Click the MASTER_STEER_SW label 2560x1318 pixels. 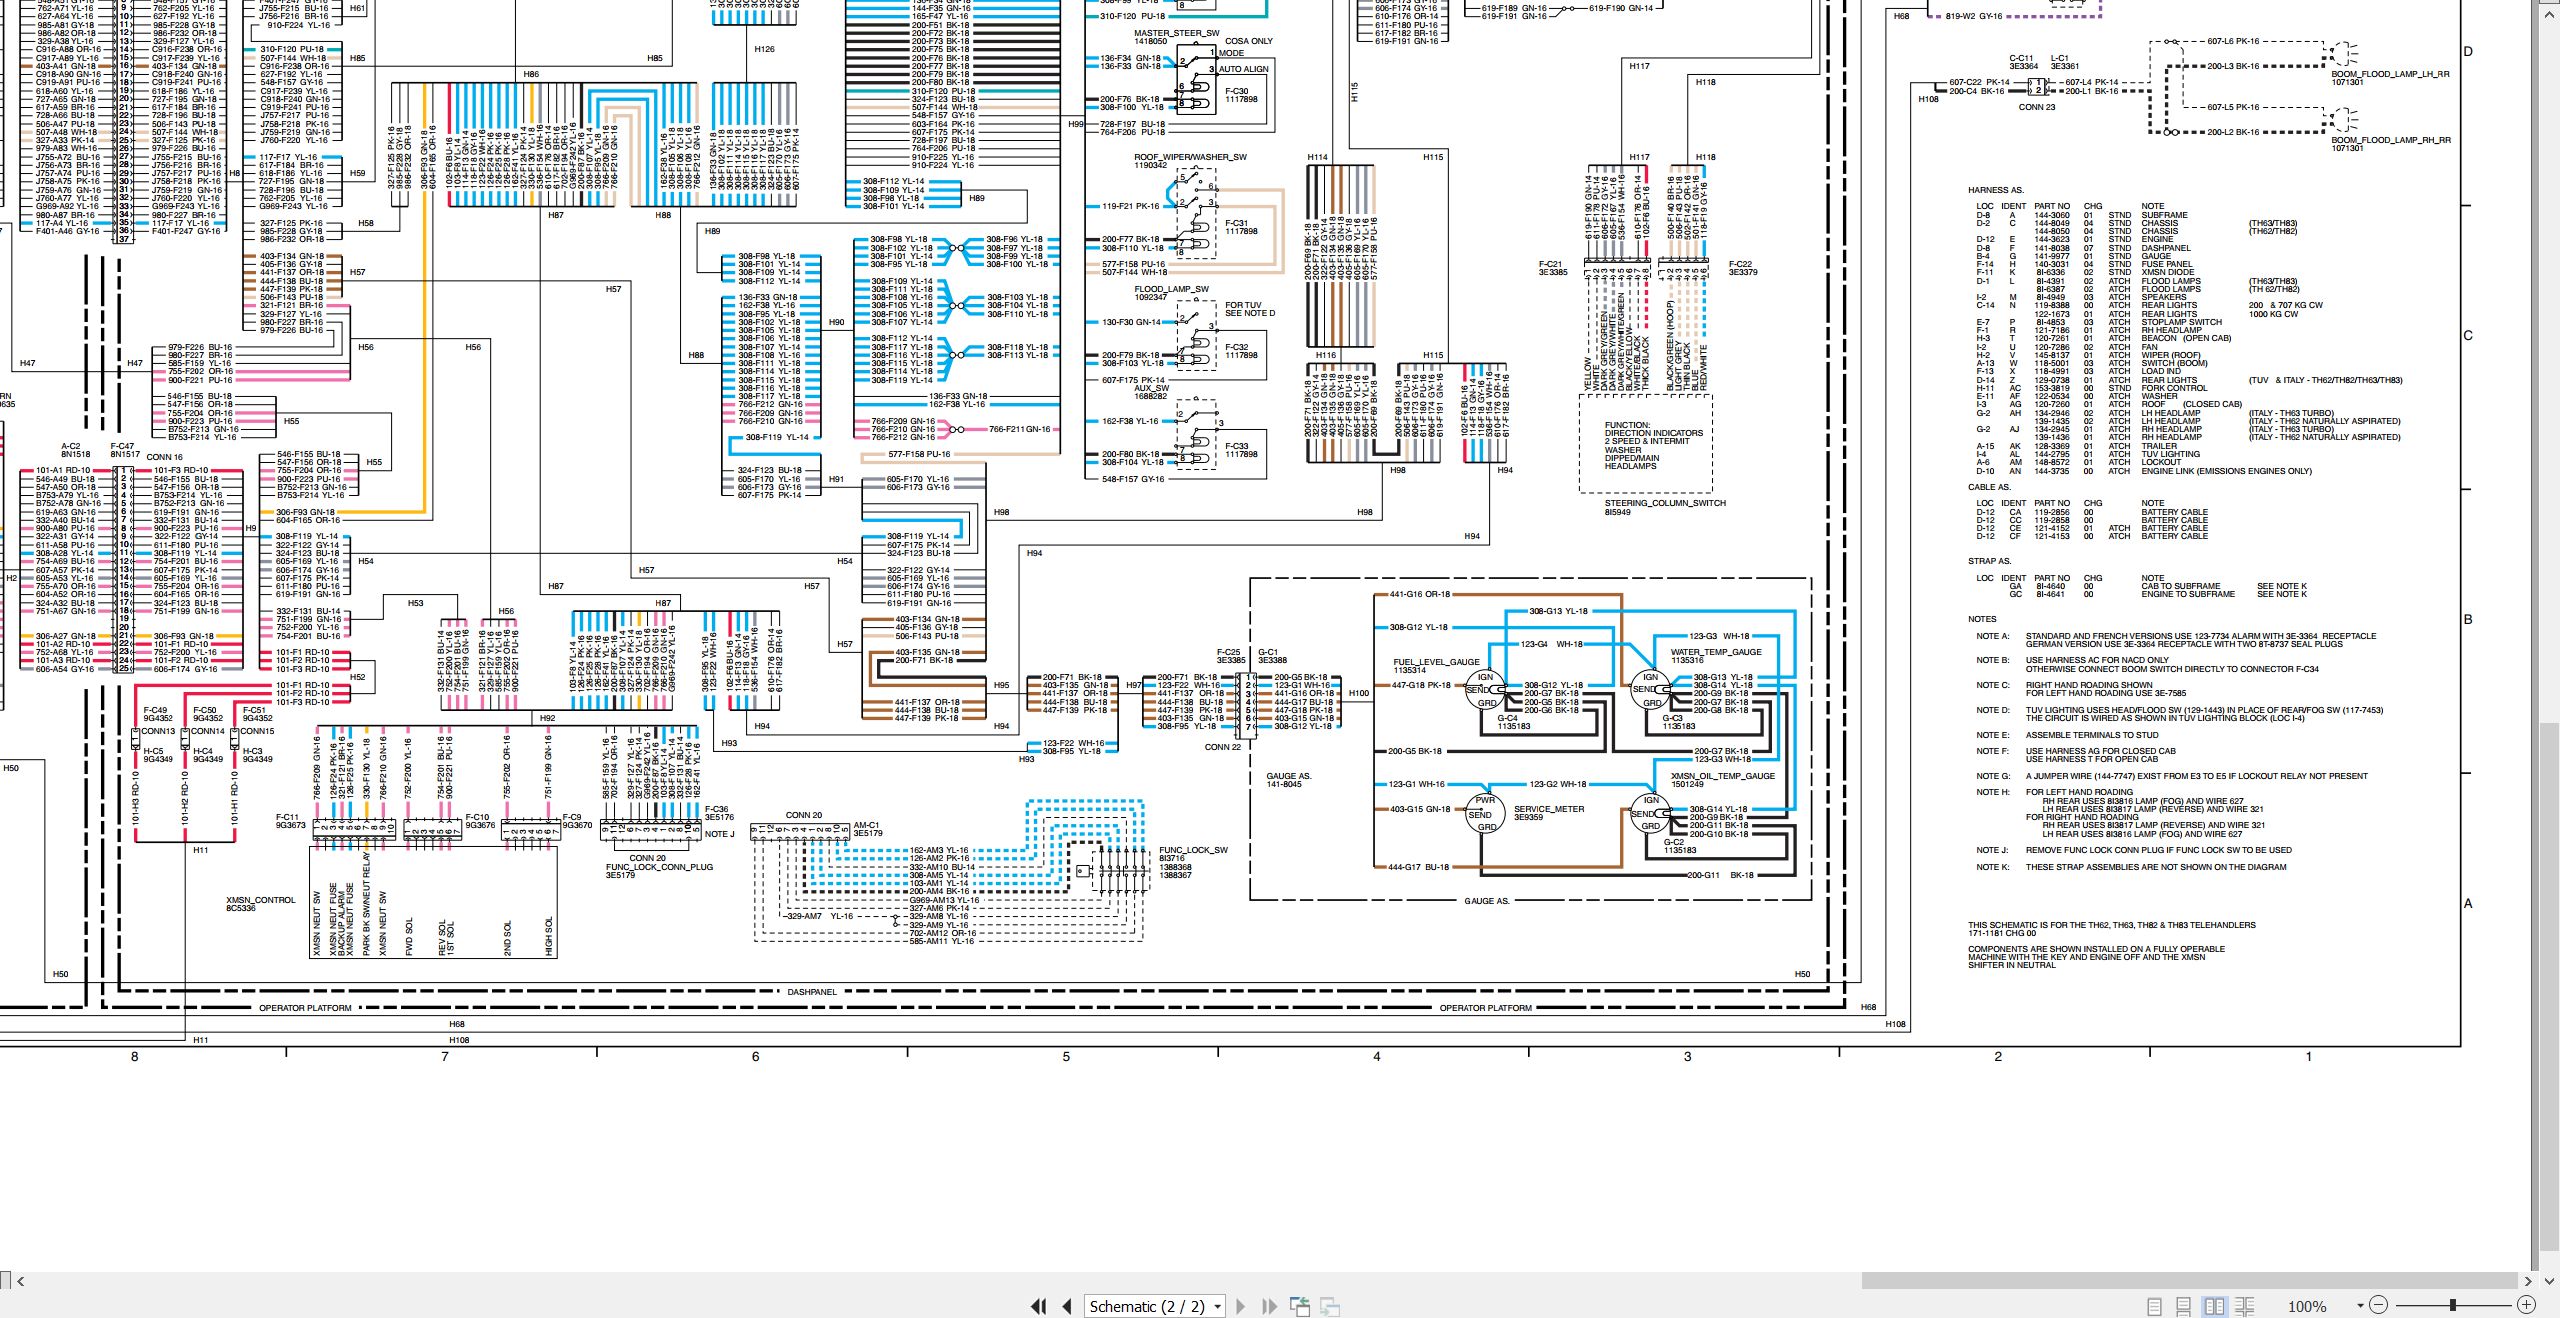[1176, 33]
